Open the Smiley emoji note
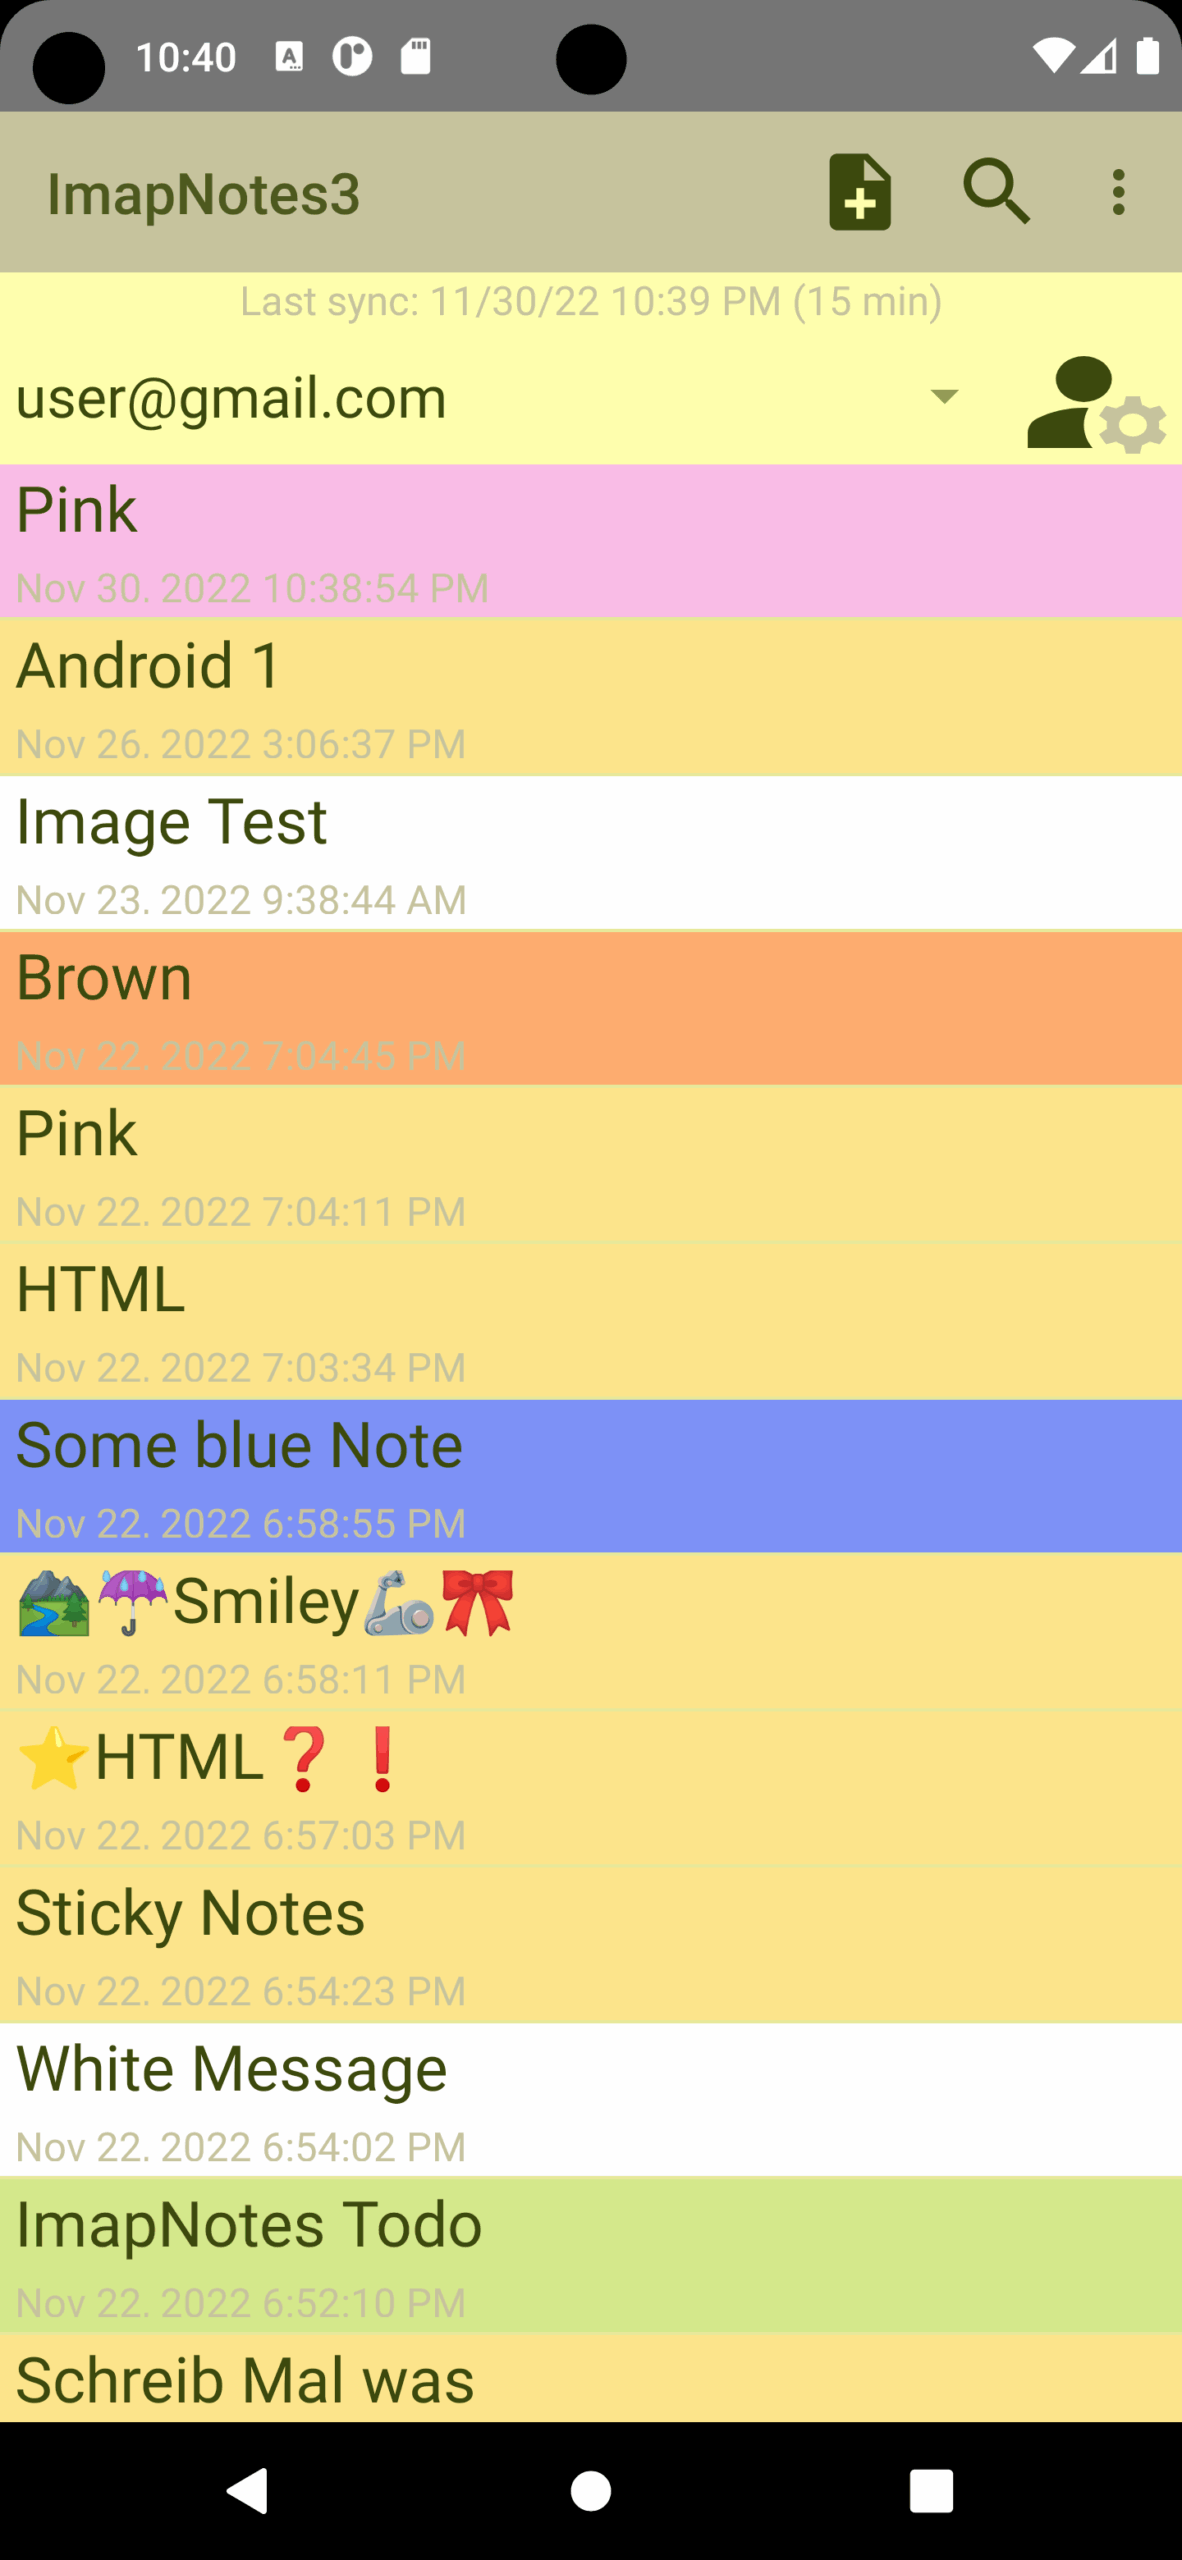The image size is (1182, 2560). [x=590, y=1633]
